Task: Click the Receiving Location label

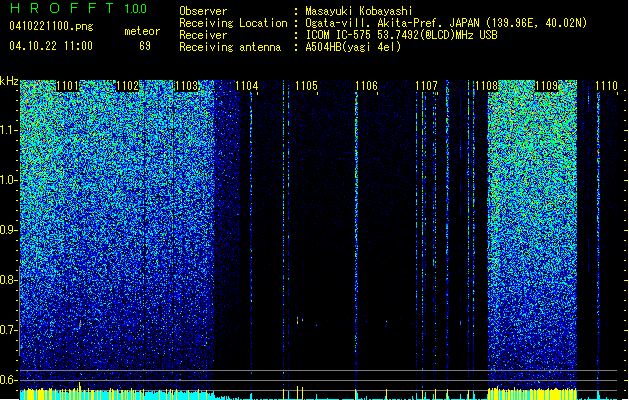Action: [233, 23]
